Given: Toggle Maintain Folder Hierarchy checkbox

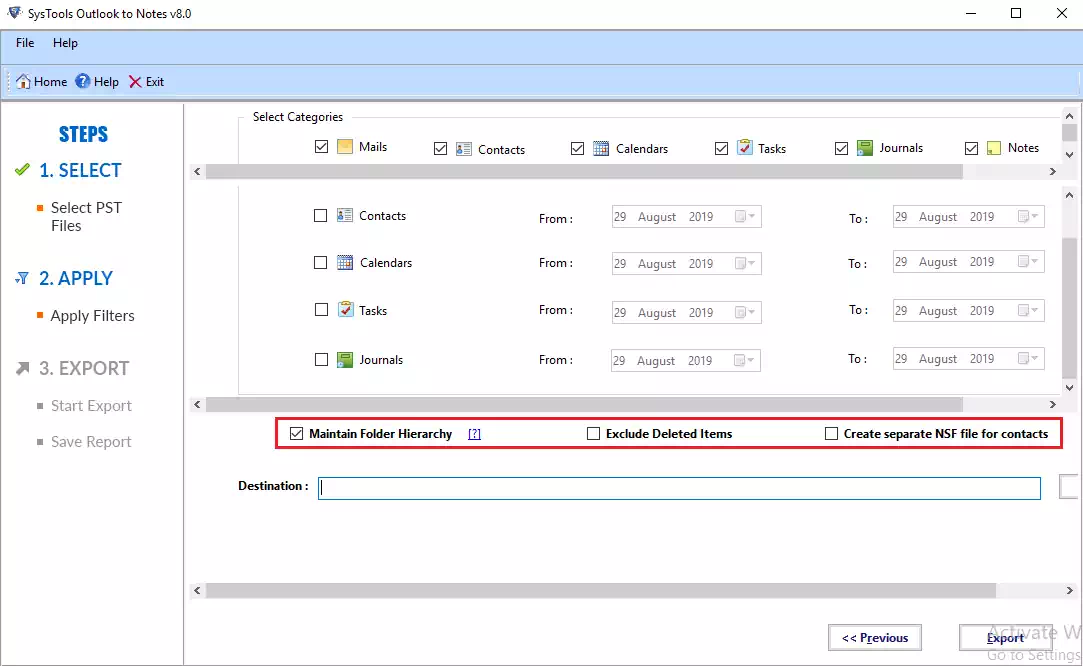Looking at the screenshot, I should (x=296, y=433).
